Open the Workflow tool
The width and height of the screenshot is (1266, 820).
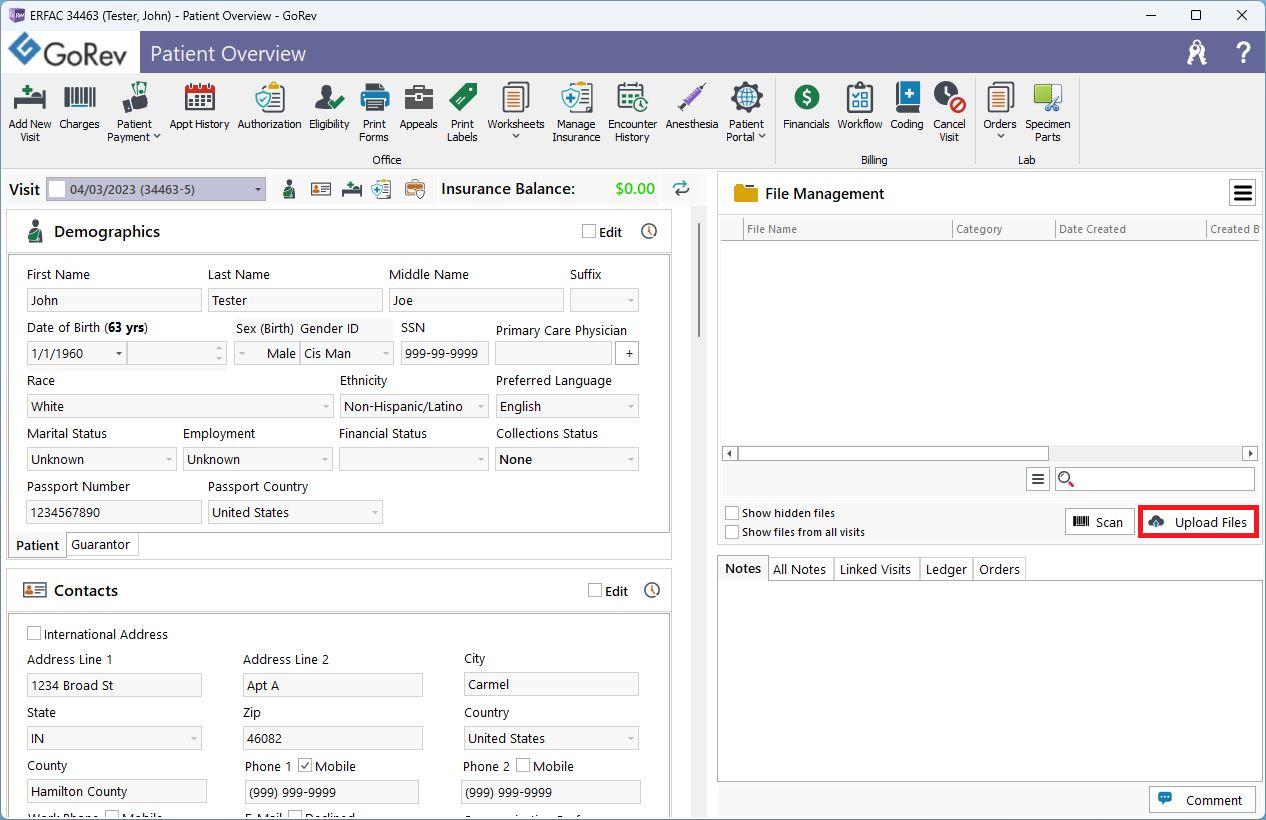[x=860, y=107]
